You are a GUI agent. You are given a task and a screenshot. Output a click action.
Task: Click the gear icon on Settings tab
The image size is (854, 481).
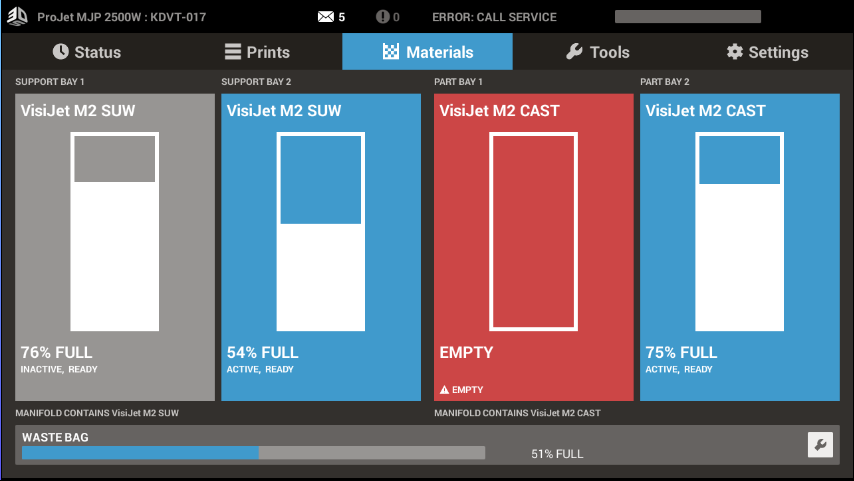(735, 52)
